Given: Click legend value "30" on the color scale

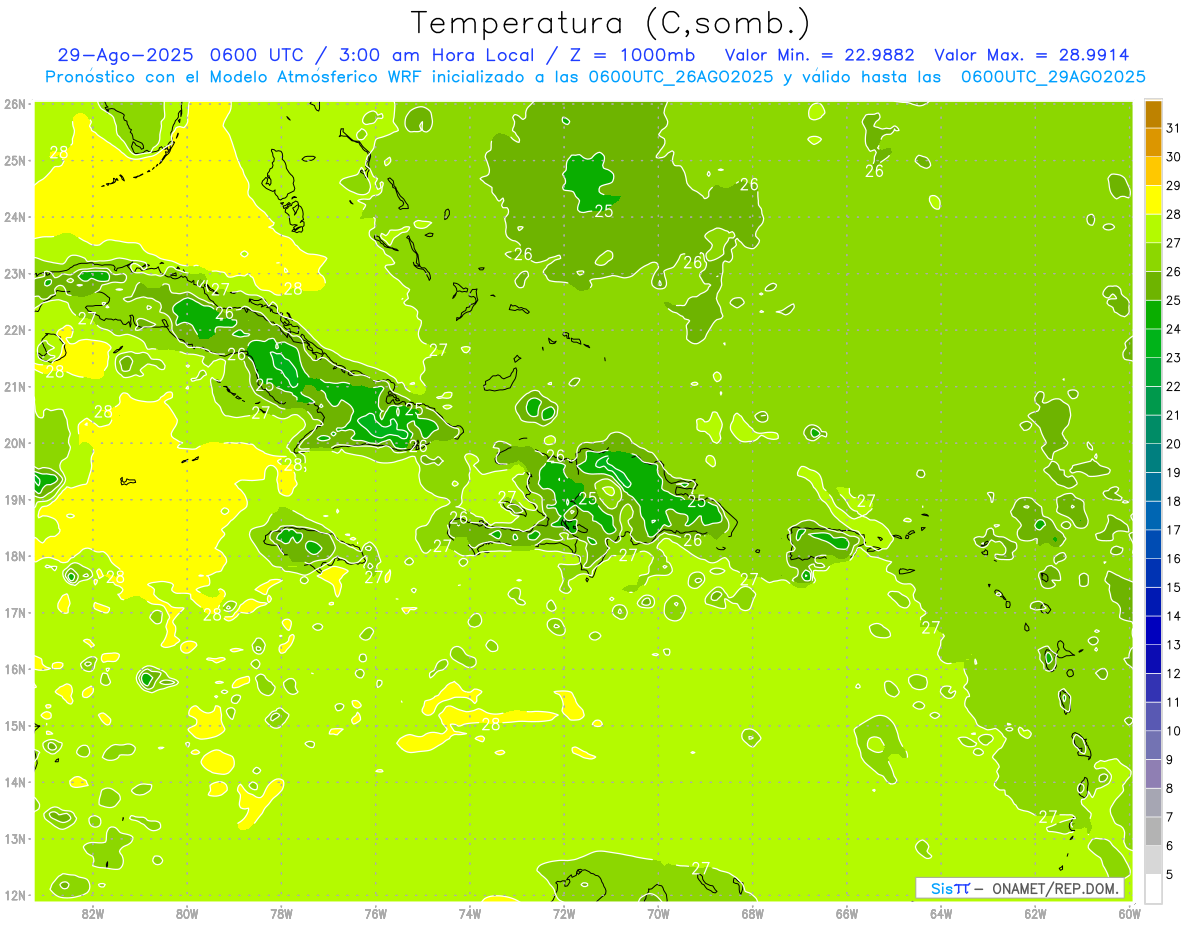Looking at the screenshot, I should (1173, 158).
